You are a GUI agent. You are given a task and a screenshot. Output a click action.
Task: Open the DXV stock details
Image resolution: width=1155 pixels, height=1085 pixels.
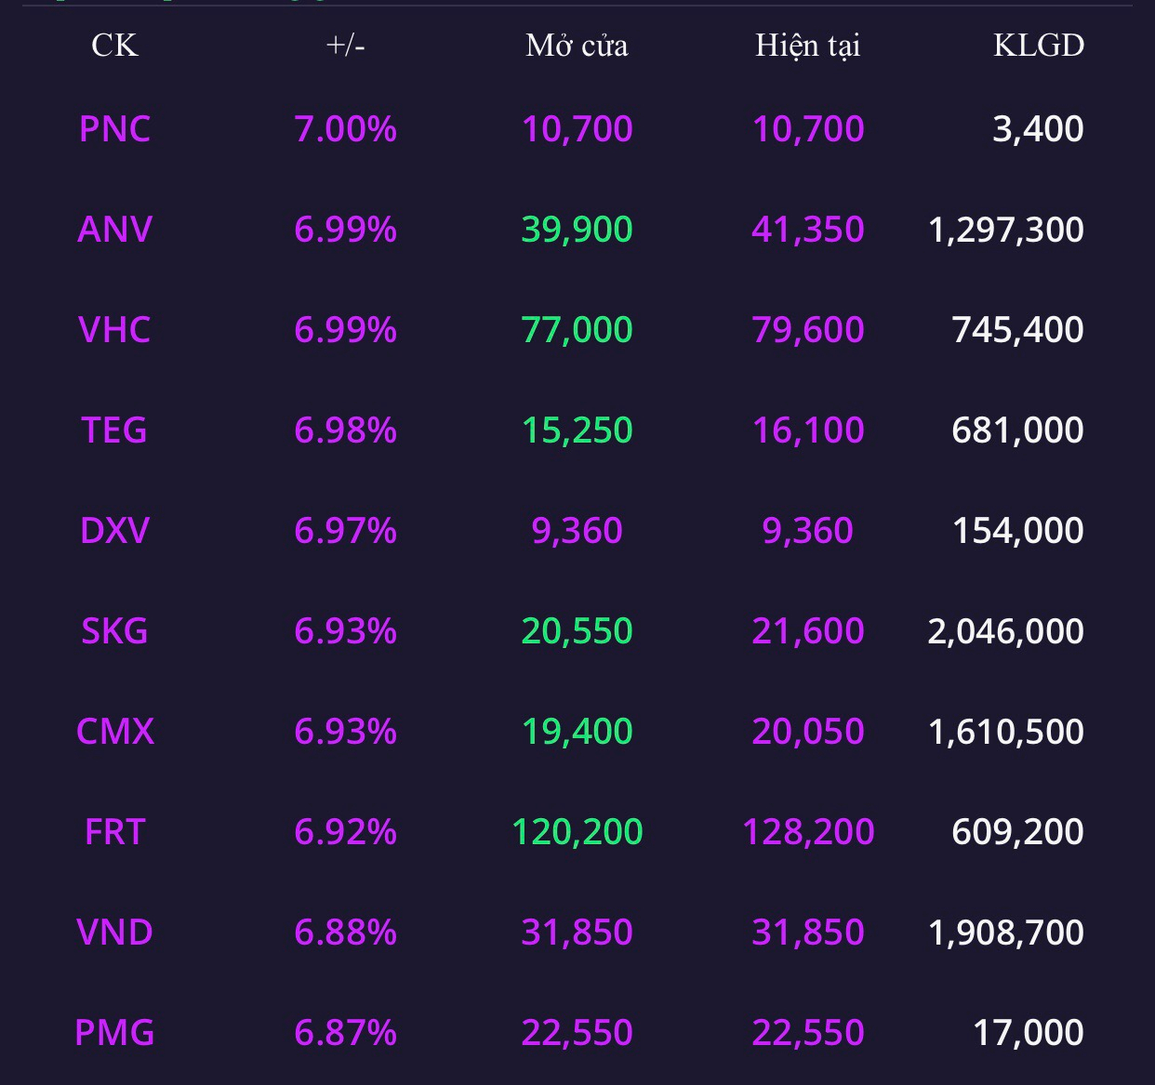pyautogui.click(x=114, y=530)
